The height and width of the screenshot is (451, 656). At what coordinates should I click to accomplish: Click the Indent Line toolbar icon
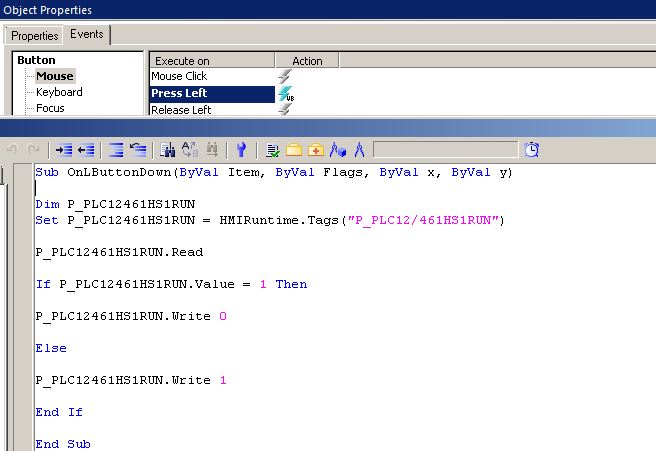point(64,150)
